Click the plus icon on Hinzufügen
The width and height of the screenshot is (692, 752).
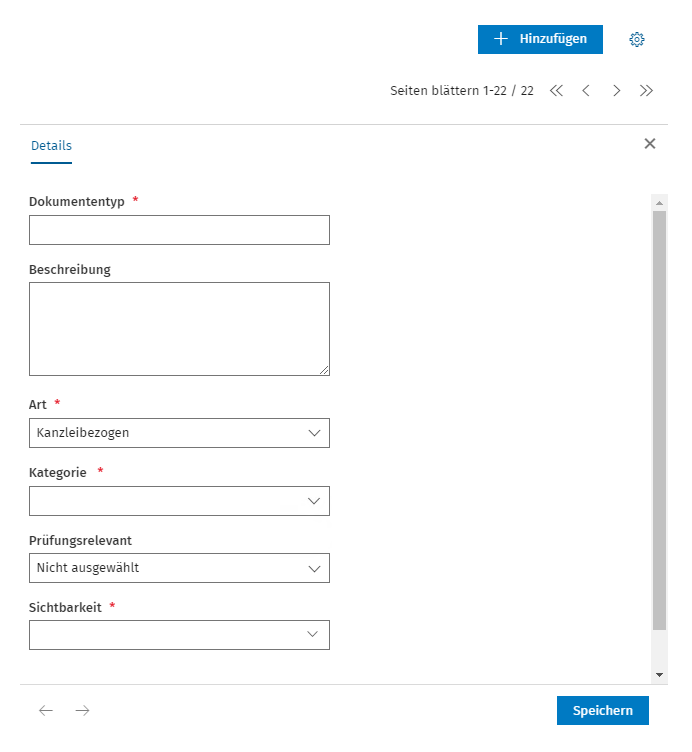click(501, 39)
